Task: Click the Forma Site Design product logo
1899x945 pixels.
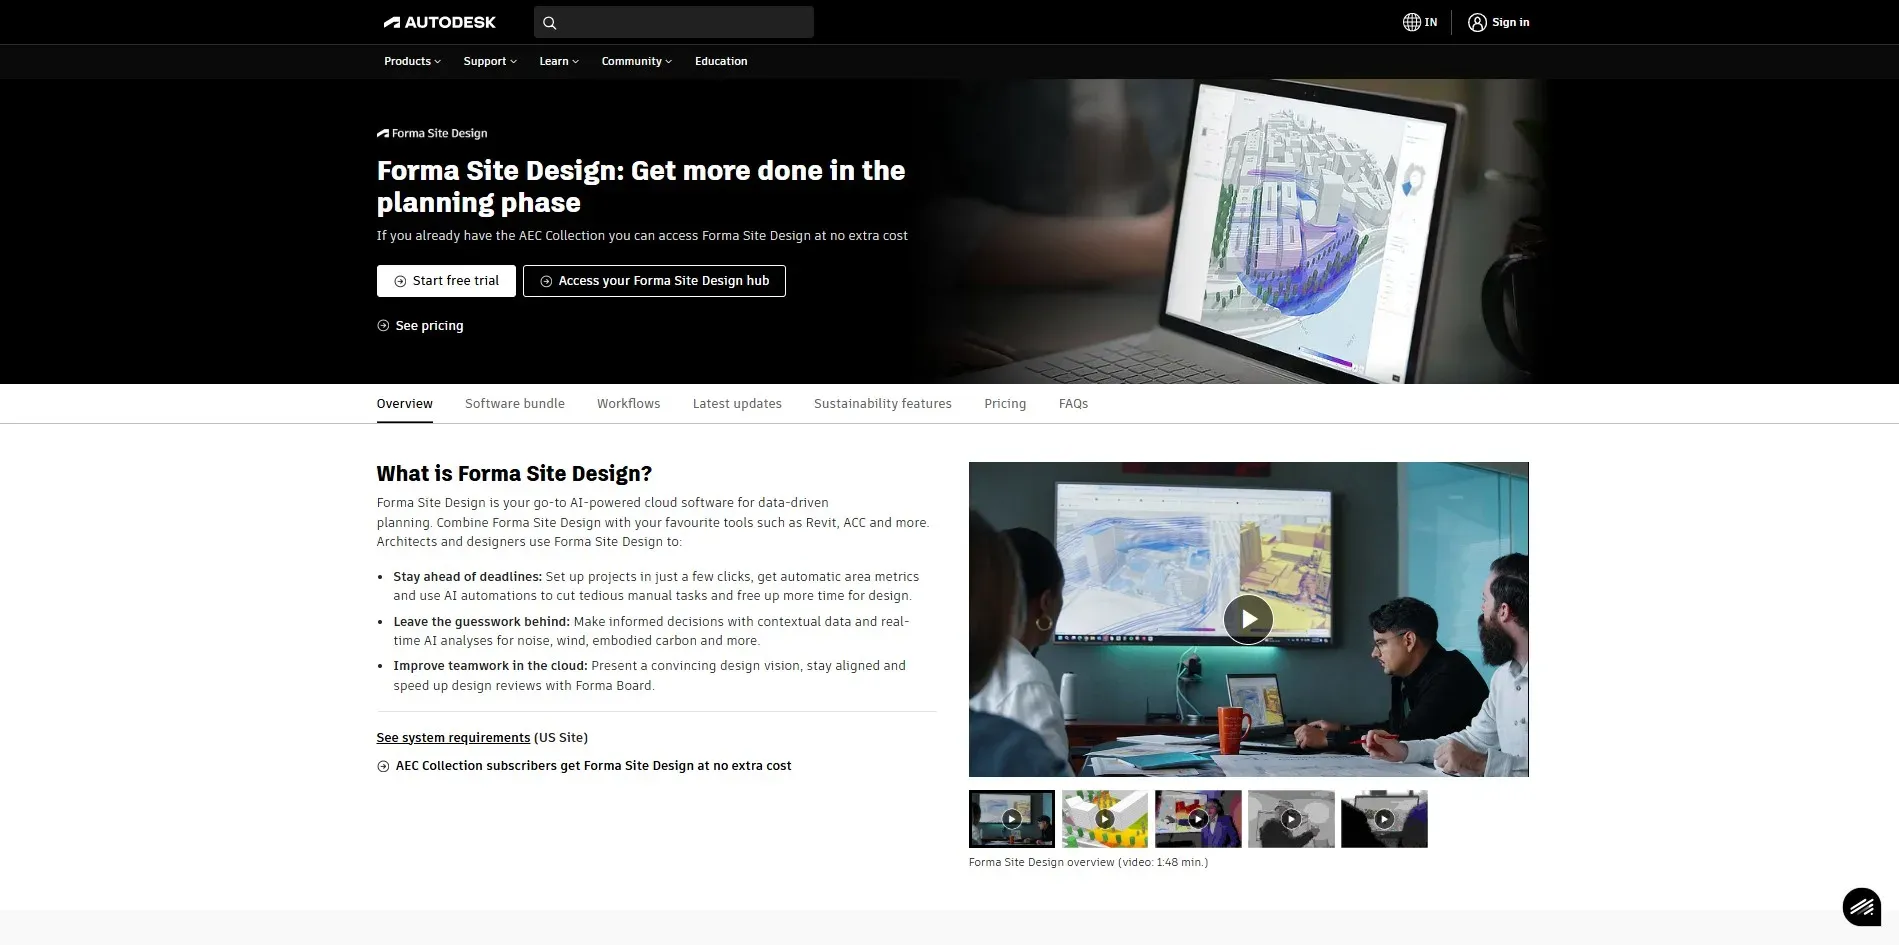Action: [x=431, y=133]
